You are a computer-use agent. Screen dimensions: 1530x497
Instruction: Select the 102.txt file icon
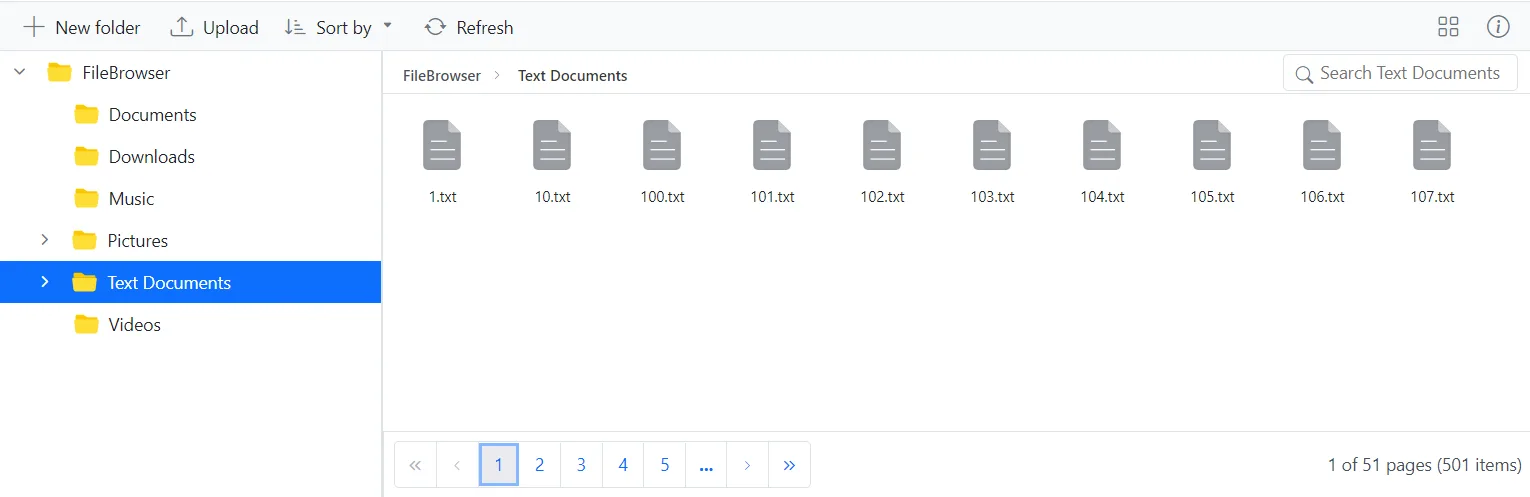[882, 145]
